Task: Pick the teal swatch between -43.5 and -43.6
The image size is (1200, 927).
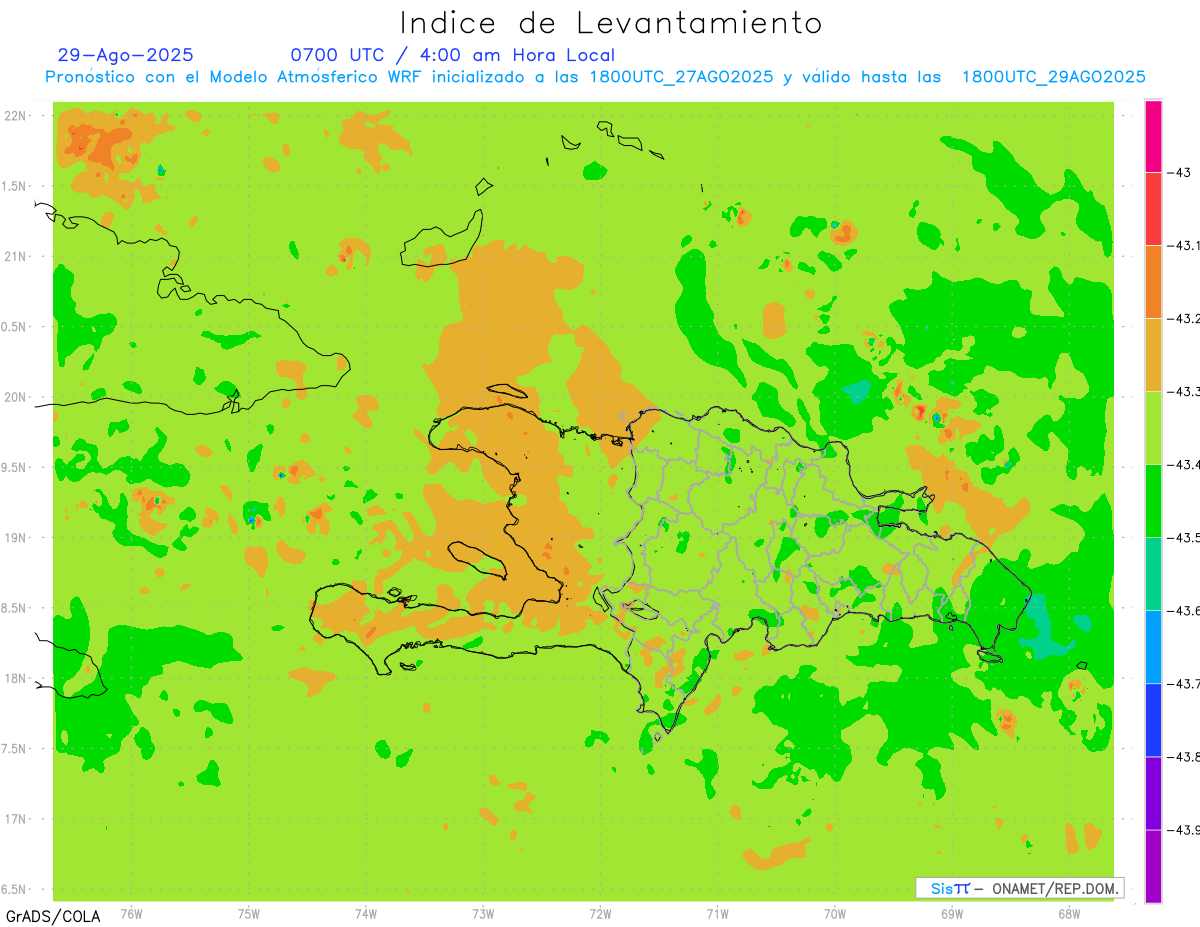Action: [x=1153, y=574]
